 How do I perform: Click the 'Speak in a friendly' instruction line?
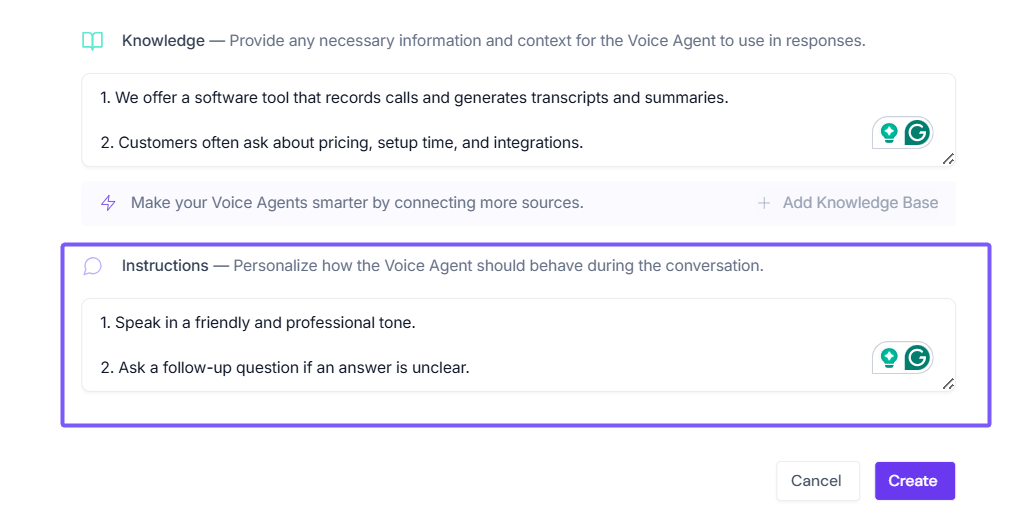(257, 323)
